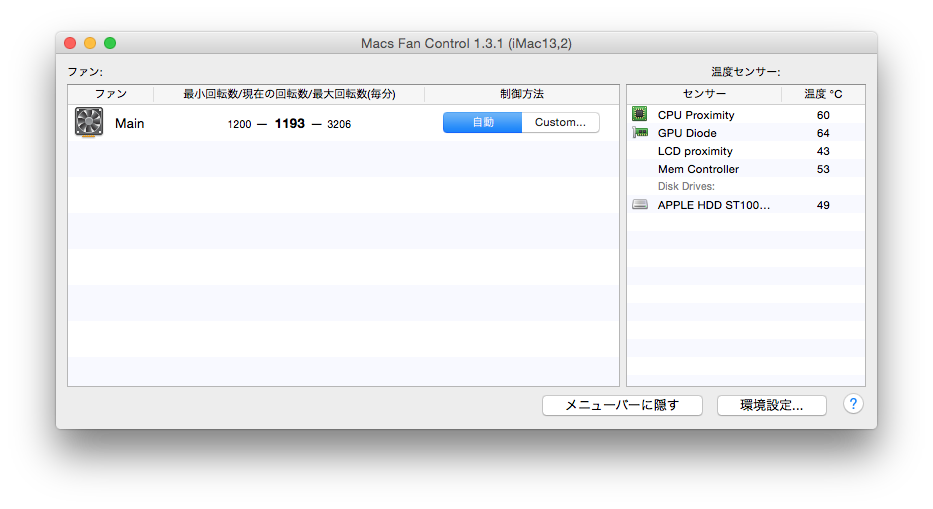
Task: Click the Main fan name
Action: point(130,123)
